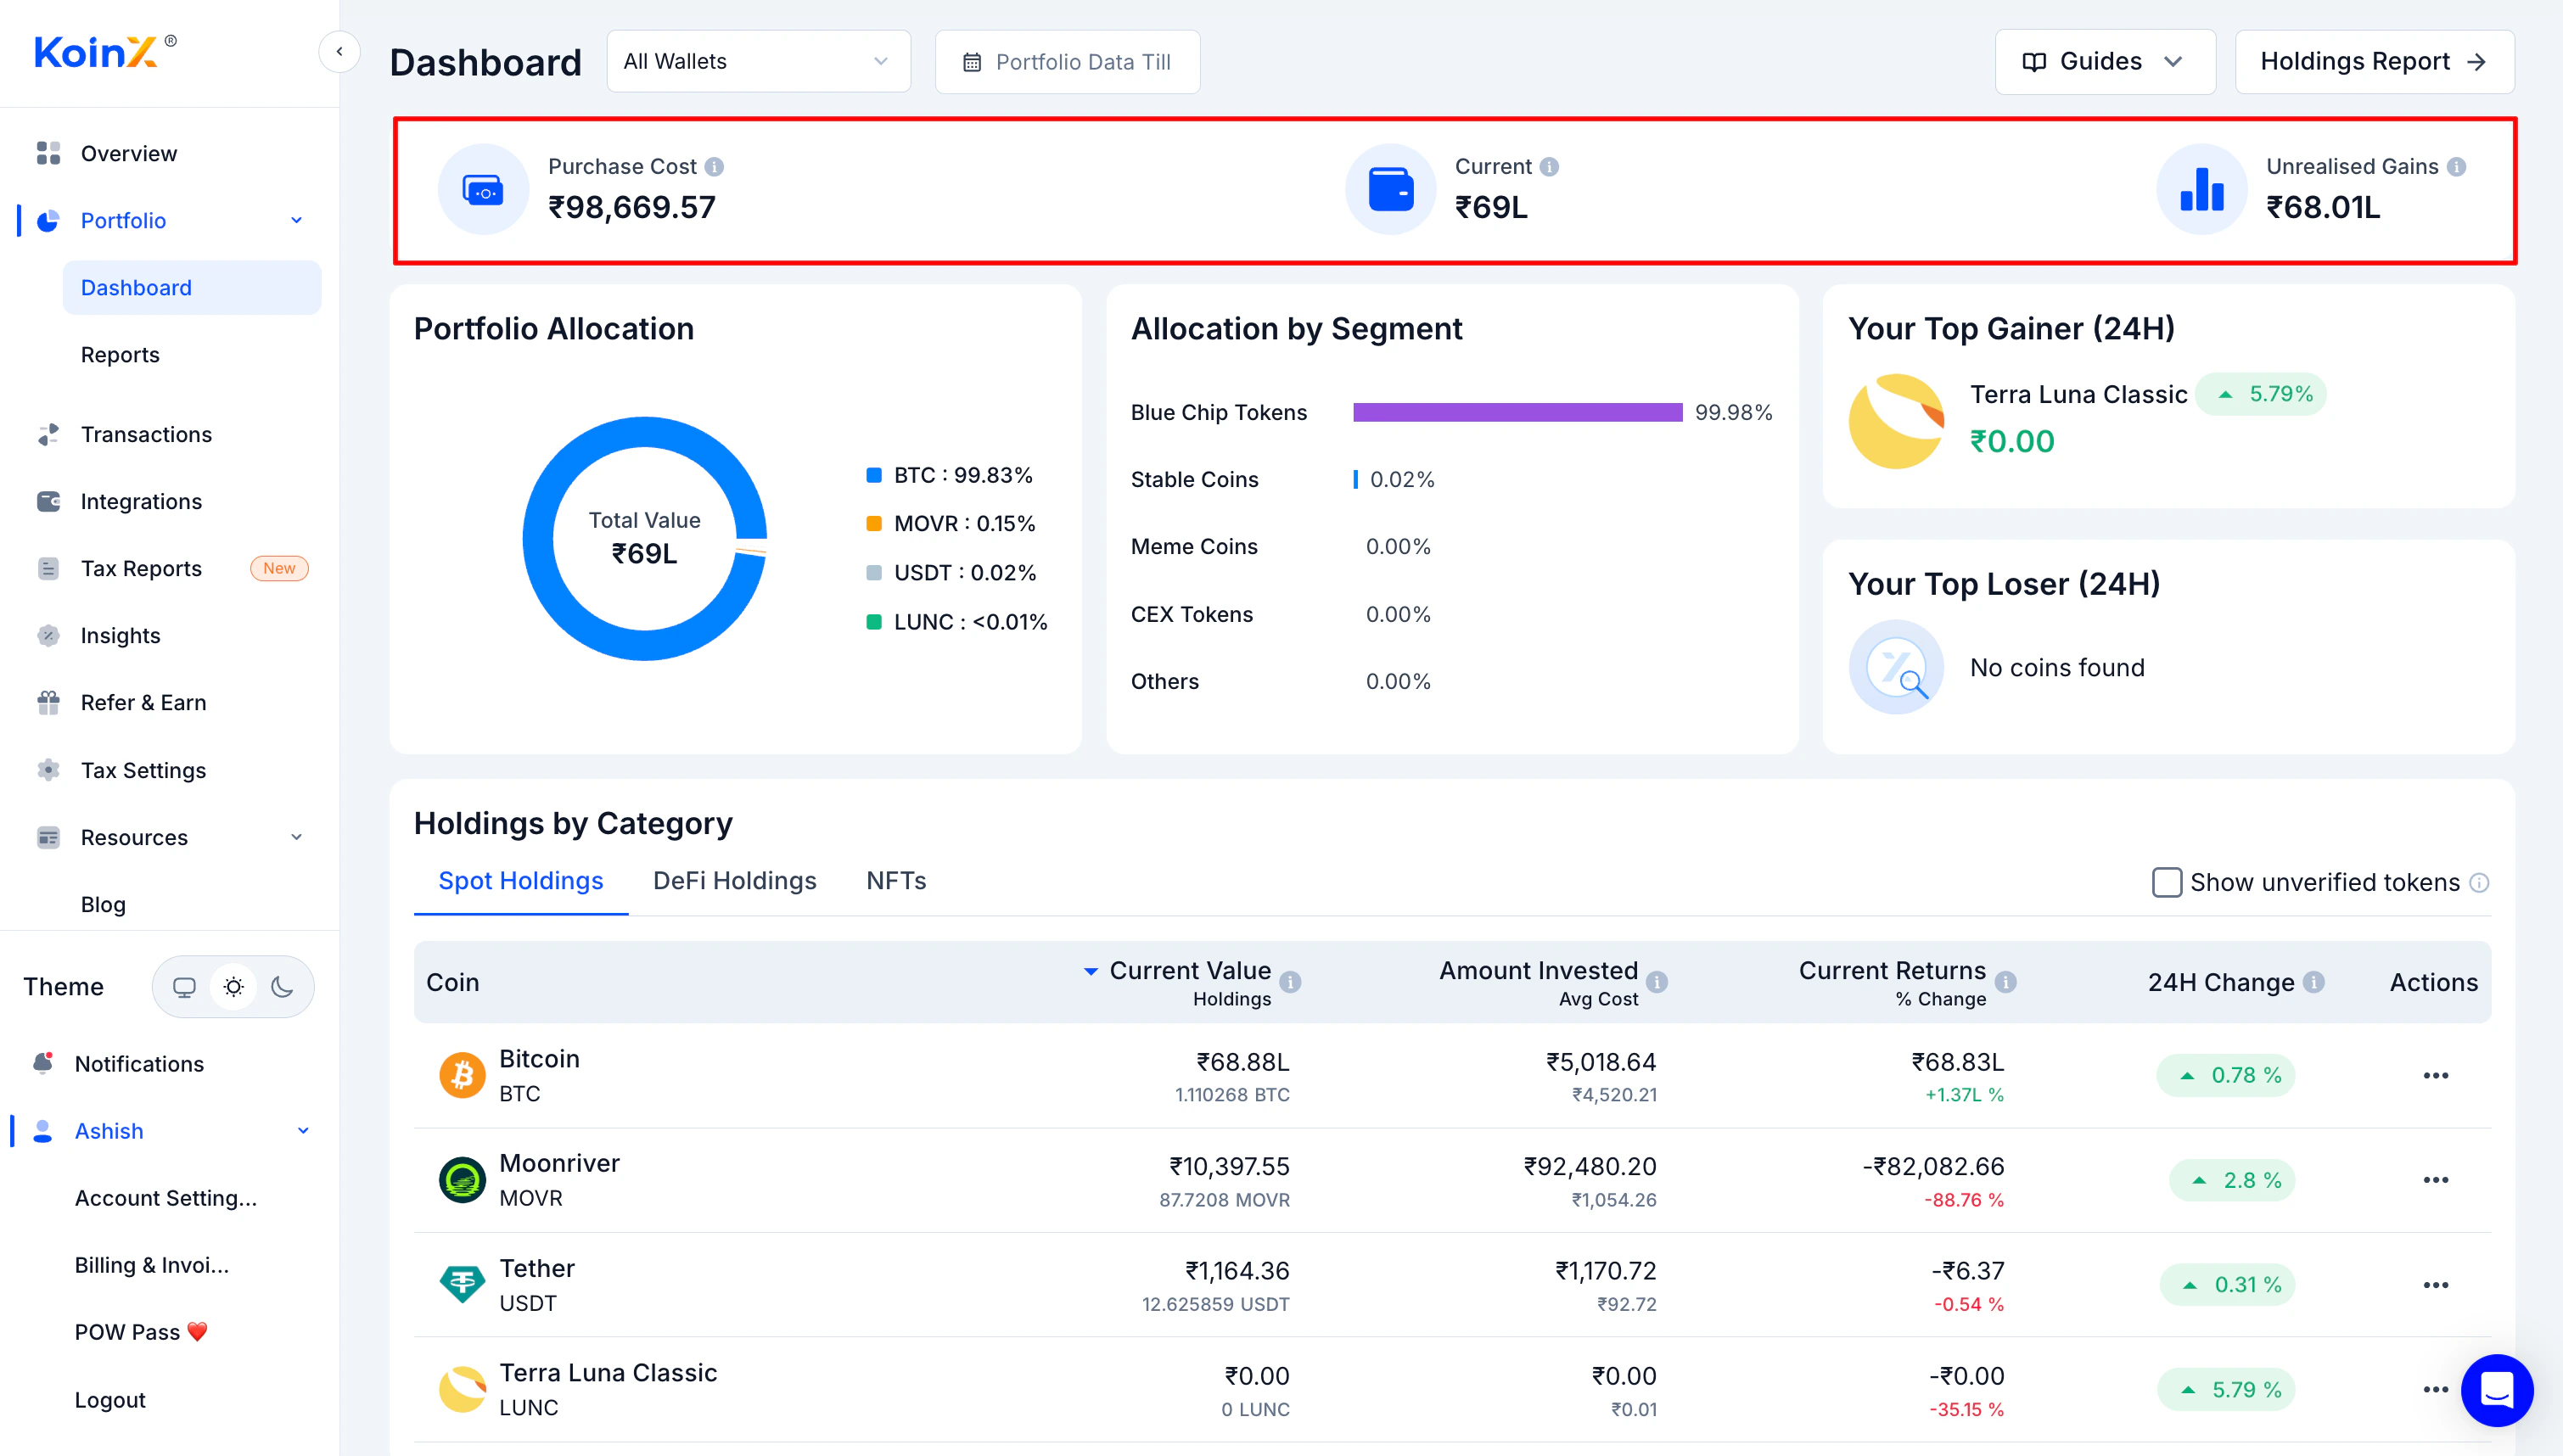Open the All Wallets dropdown
Screen dimensions: 2563x1456
[x=758, y=62]
